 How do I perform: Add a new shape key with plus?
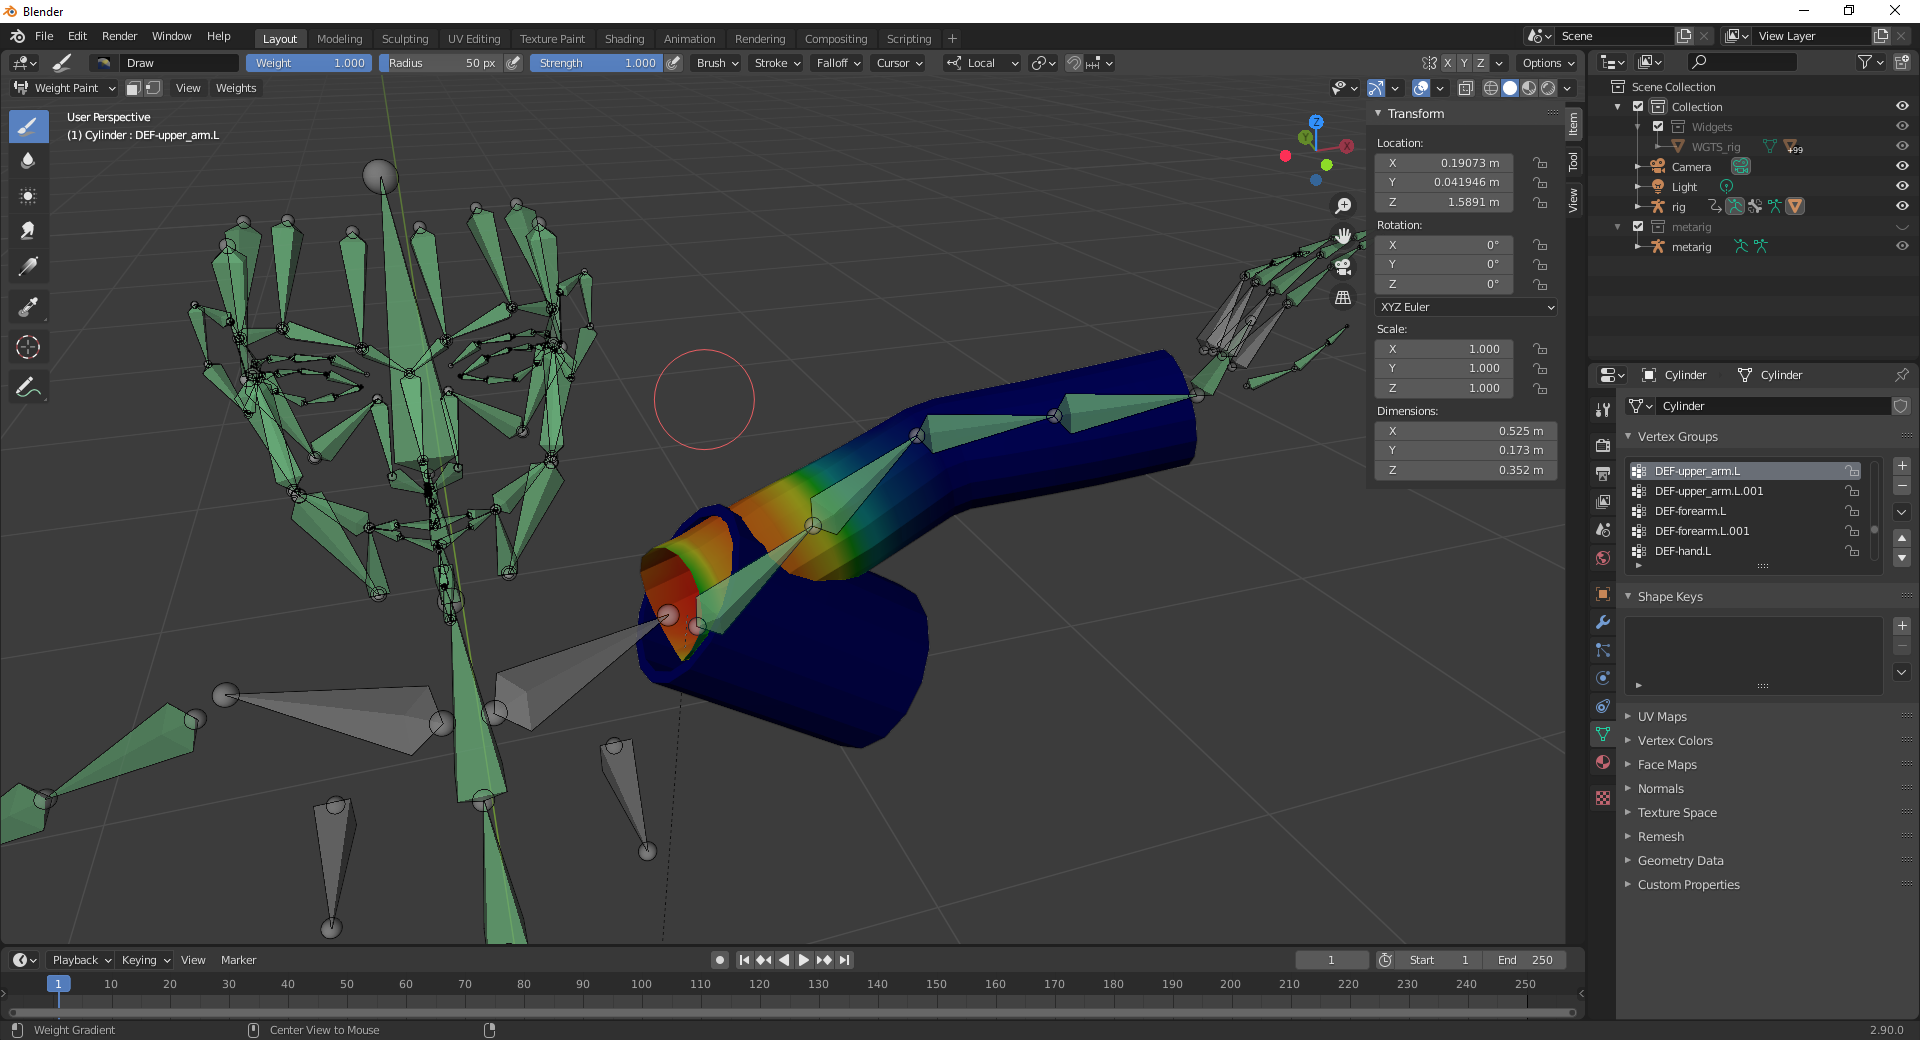coord(1902,626)
